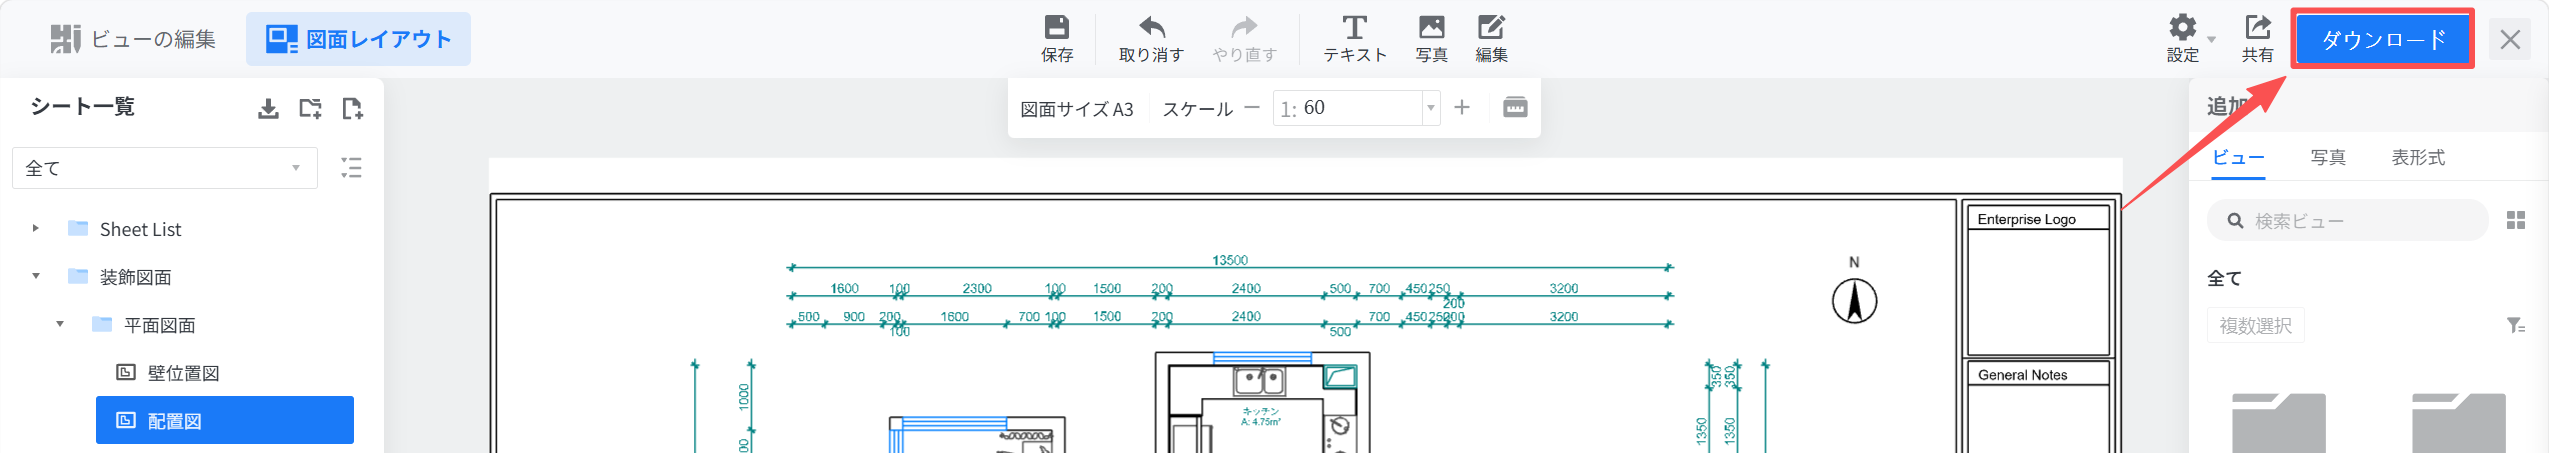Open the 設定 settings gear

point(2182,38)
